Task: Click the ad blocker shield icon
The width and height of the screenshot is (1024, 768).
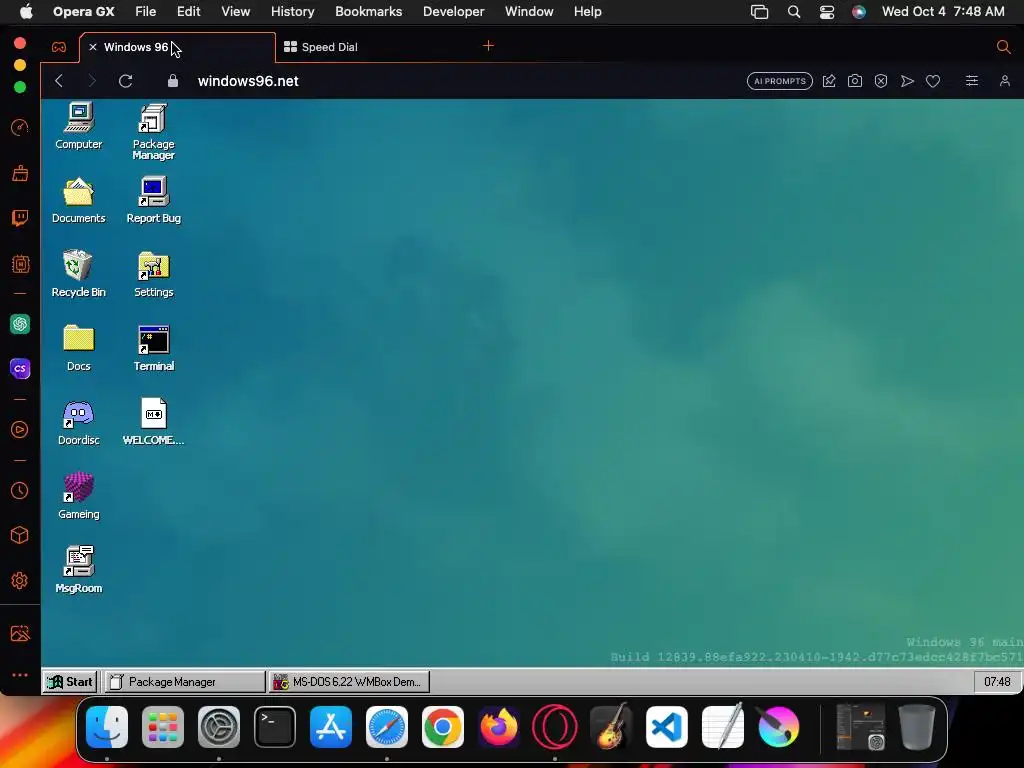Action: point(881,81)
